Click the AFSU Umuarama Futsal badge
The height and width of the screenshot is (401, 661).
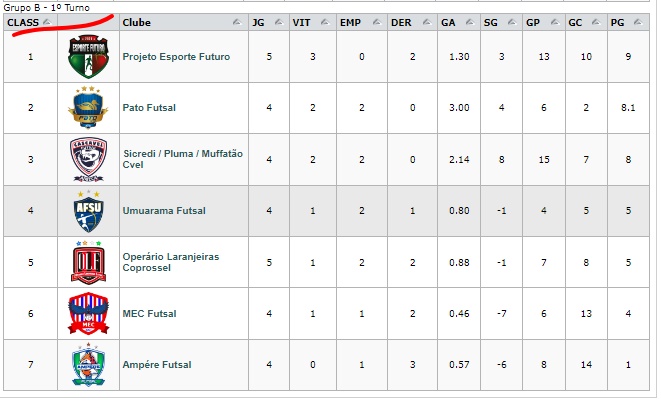(89, 210)
